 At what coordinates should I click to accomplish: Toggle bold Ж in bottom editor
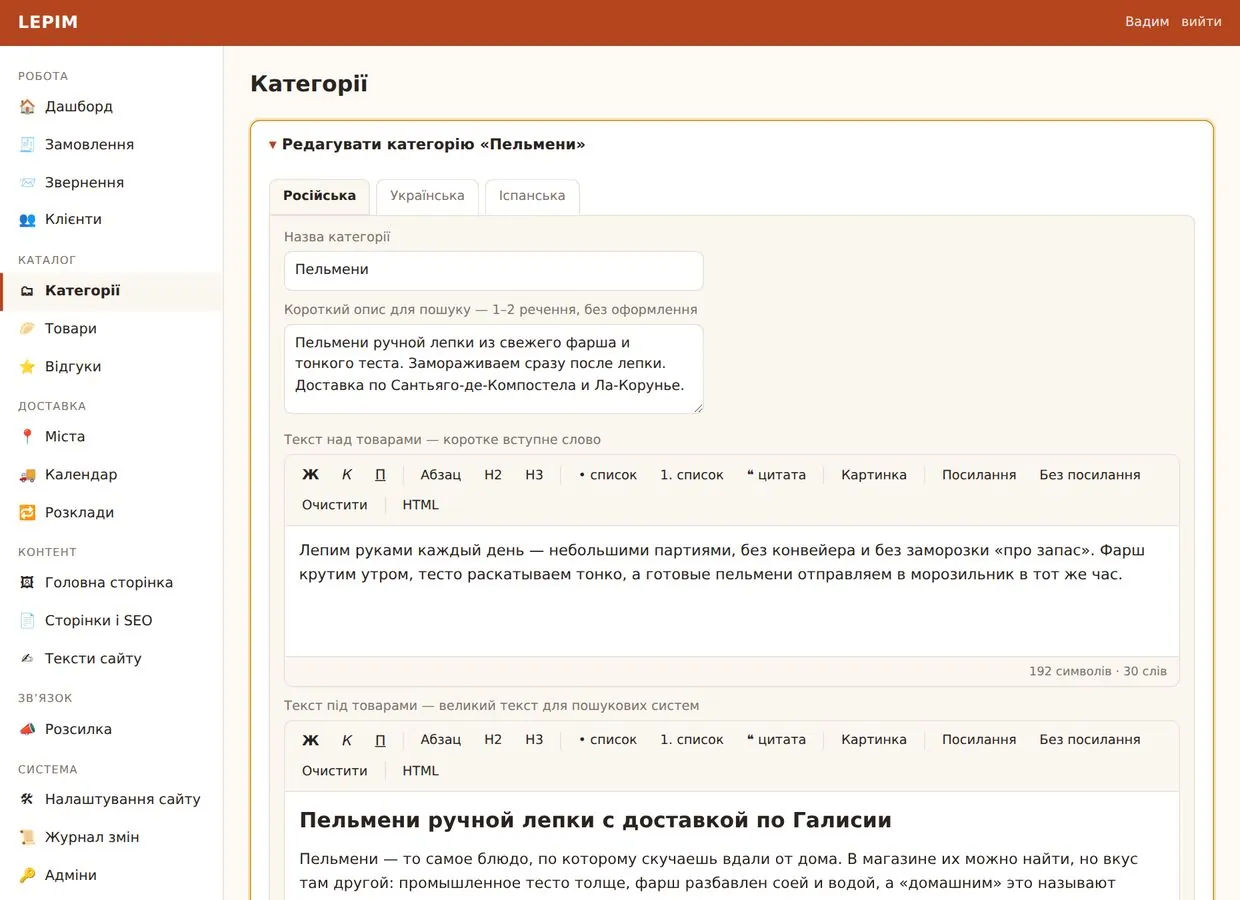click(x=311, y=740)
